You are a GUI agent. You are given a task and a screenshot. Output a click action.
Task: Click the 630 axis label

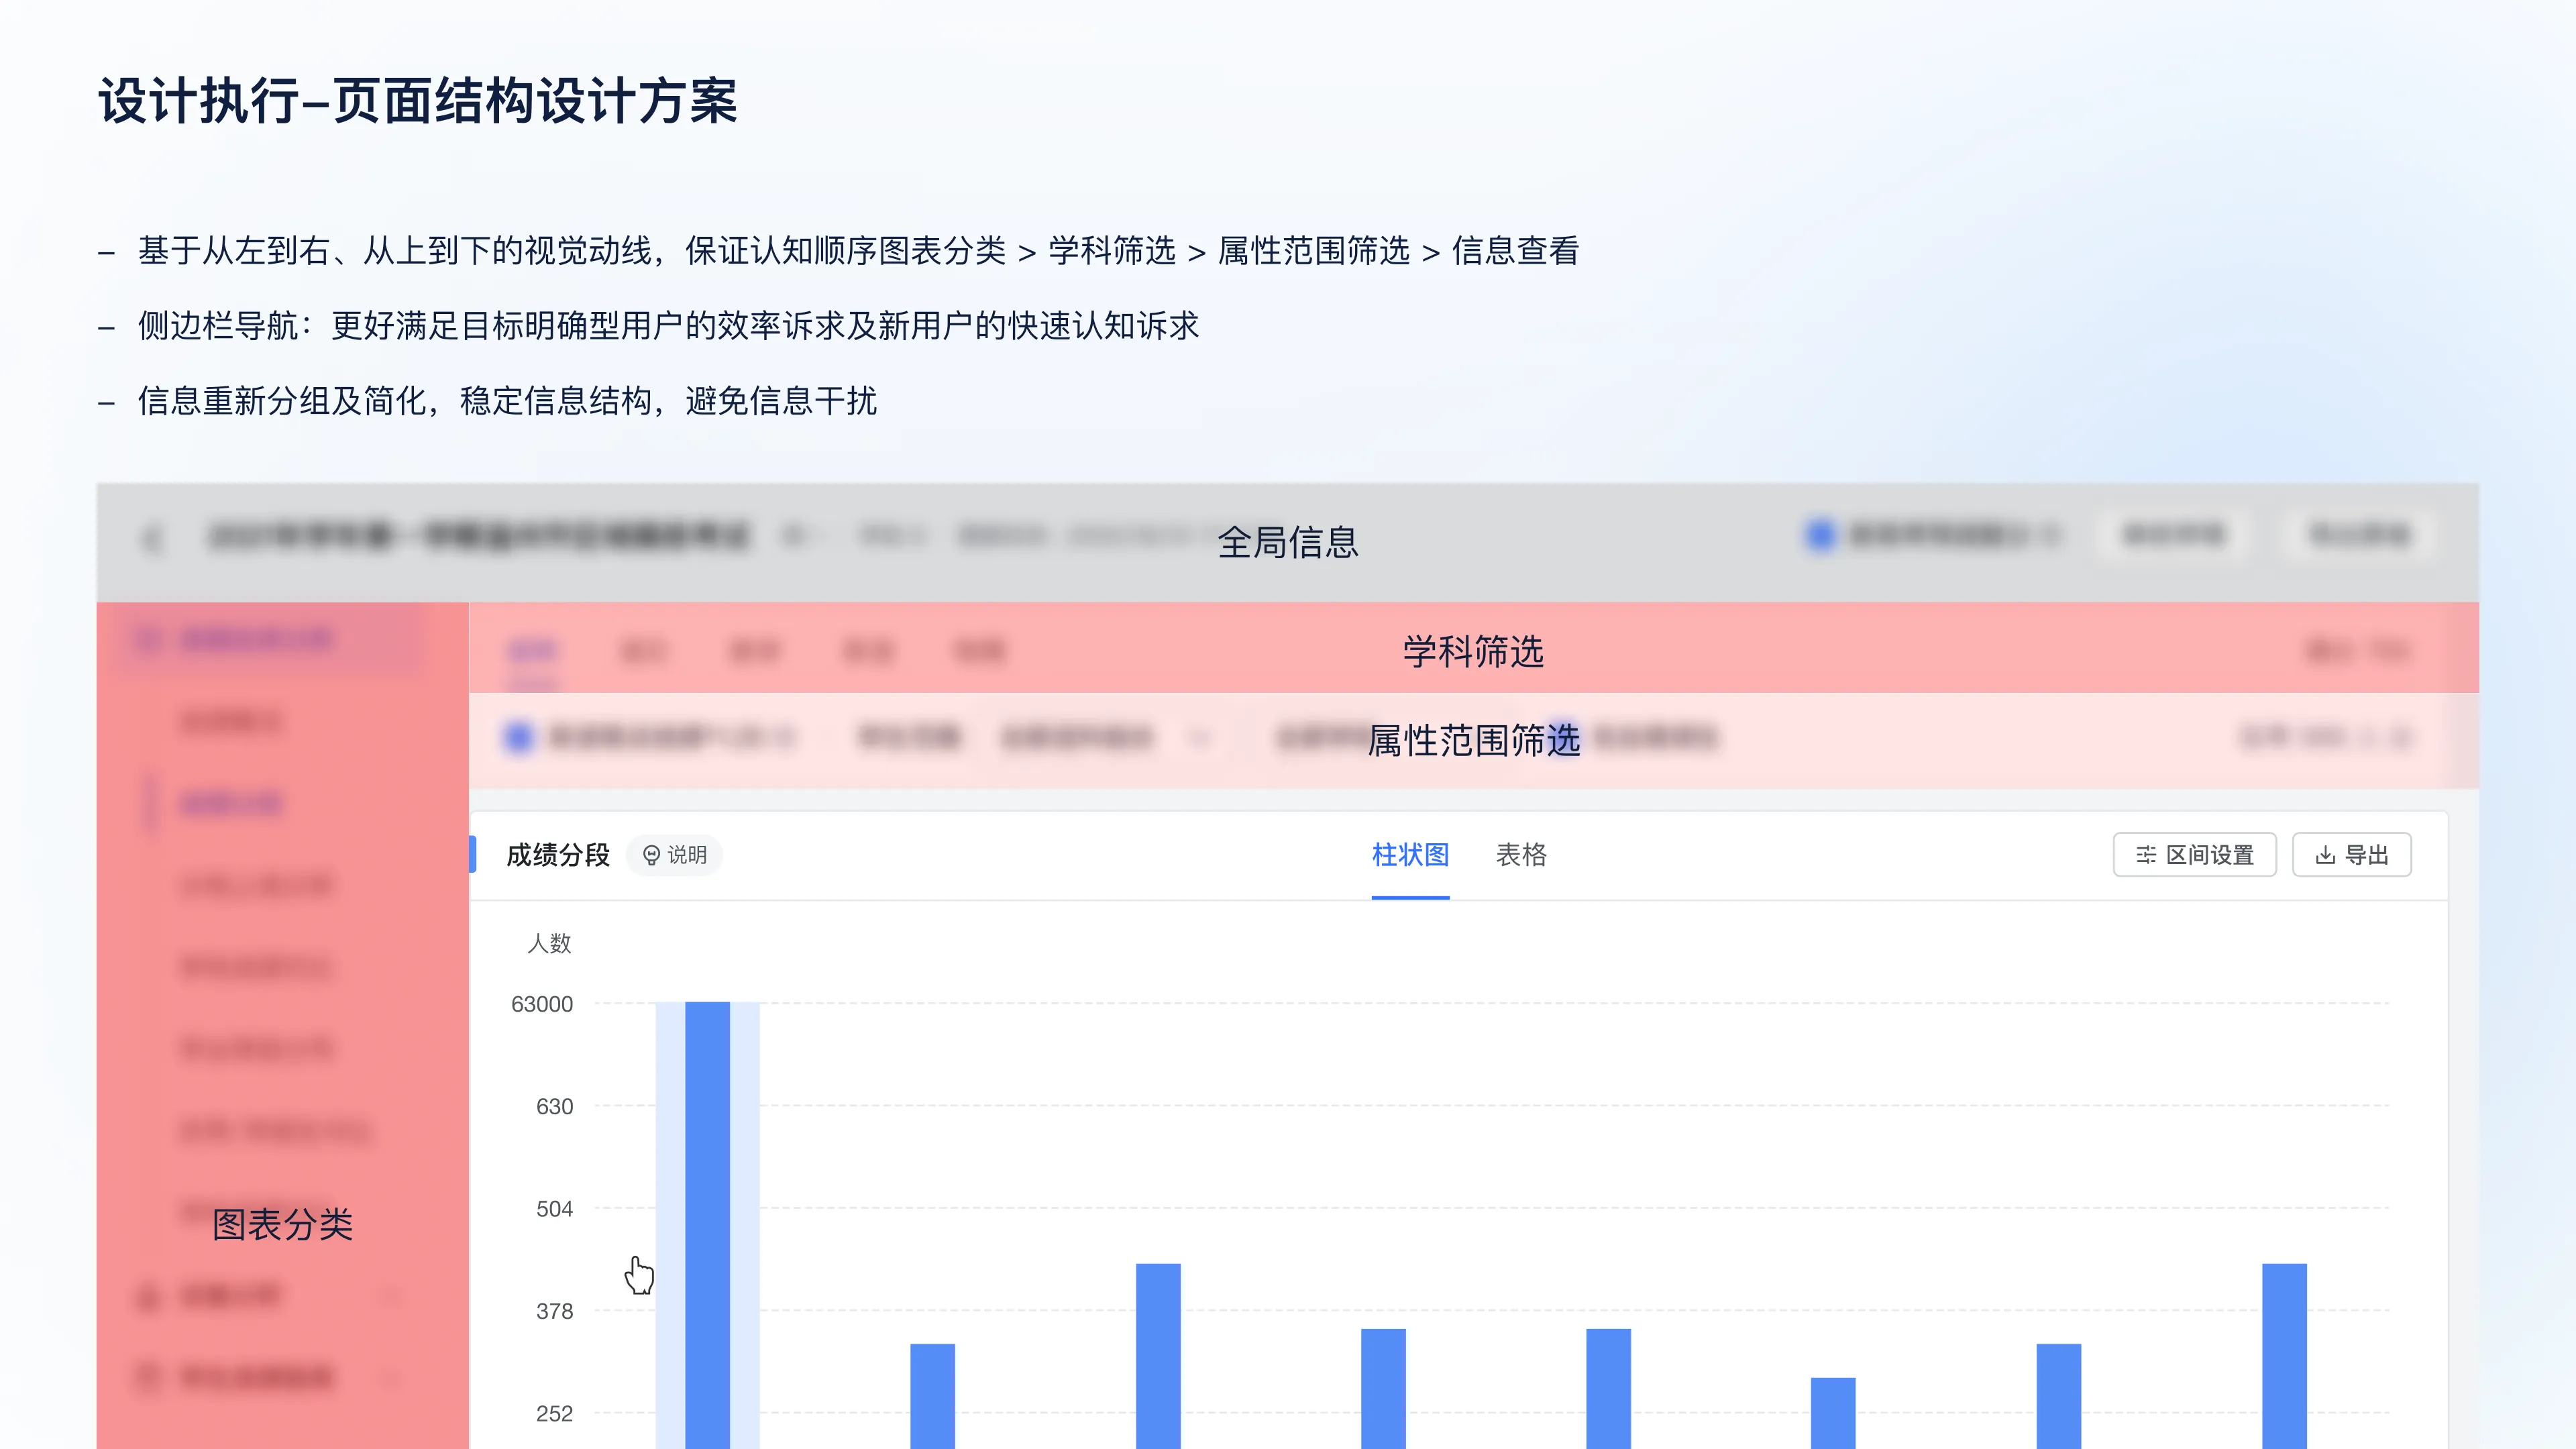coord(554,1107)
